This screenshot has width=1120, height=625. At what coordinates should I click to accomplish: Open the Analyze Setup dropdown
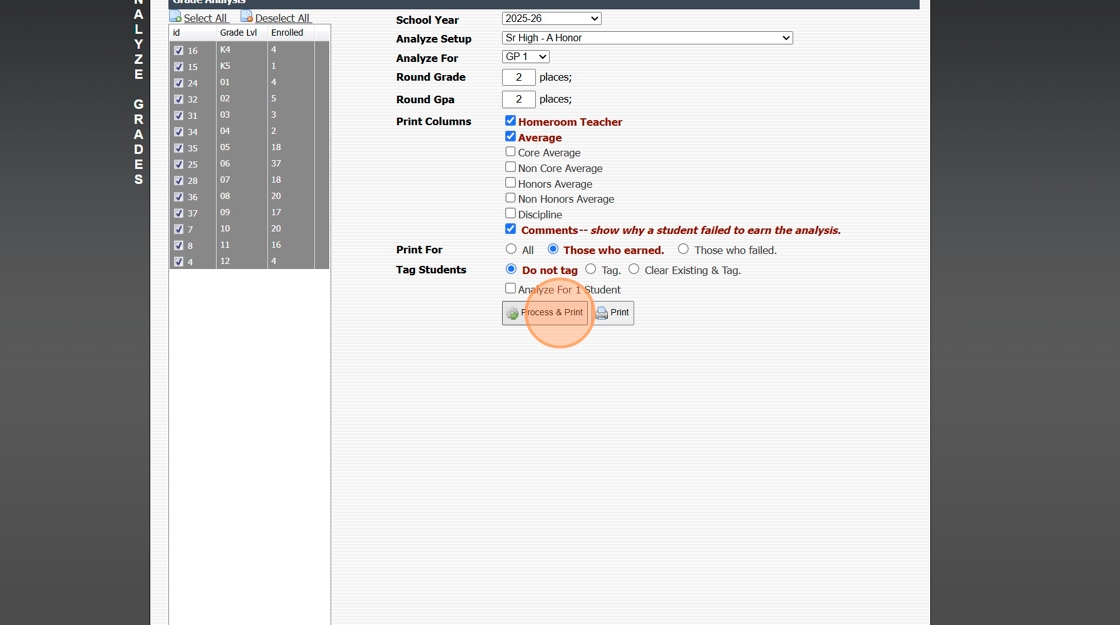coord(647,38)
